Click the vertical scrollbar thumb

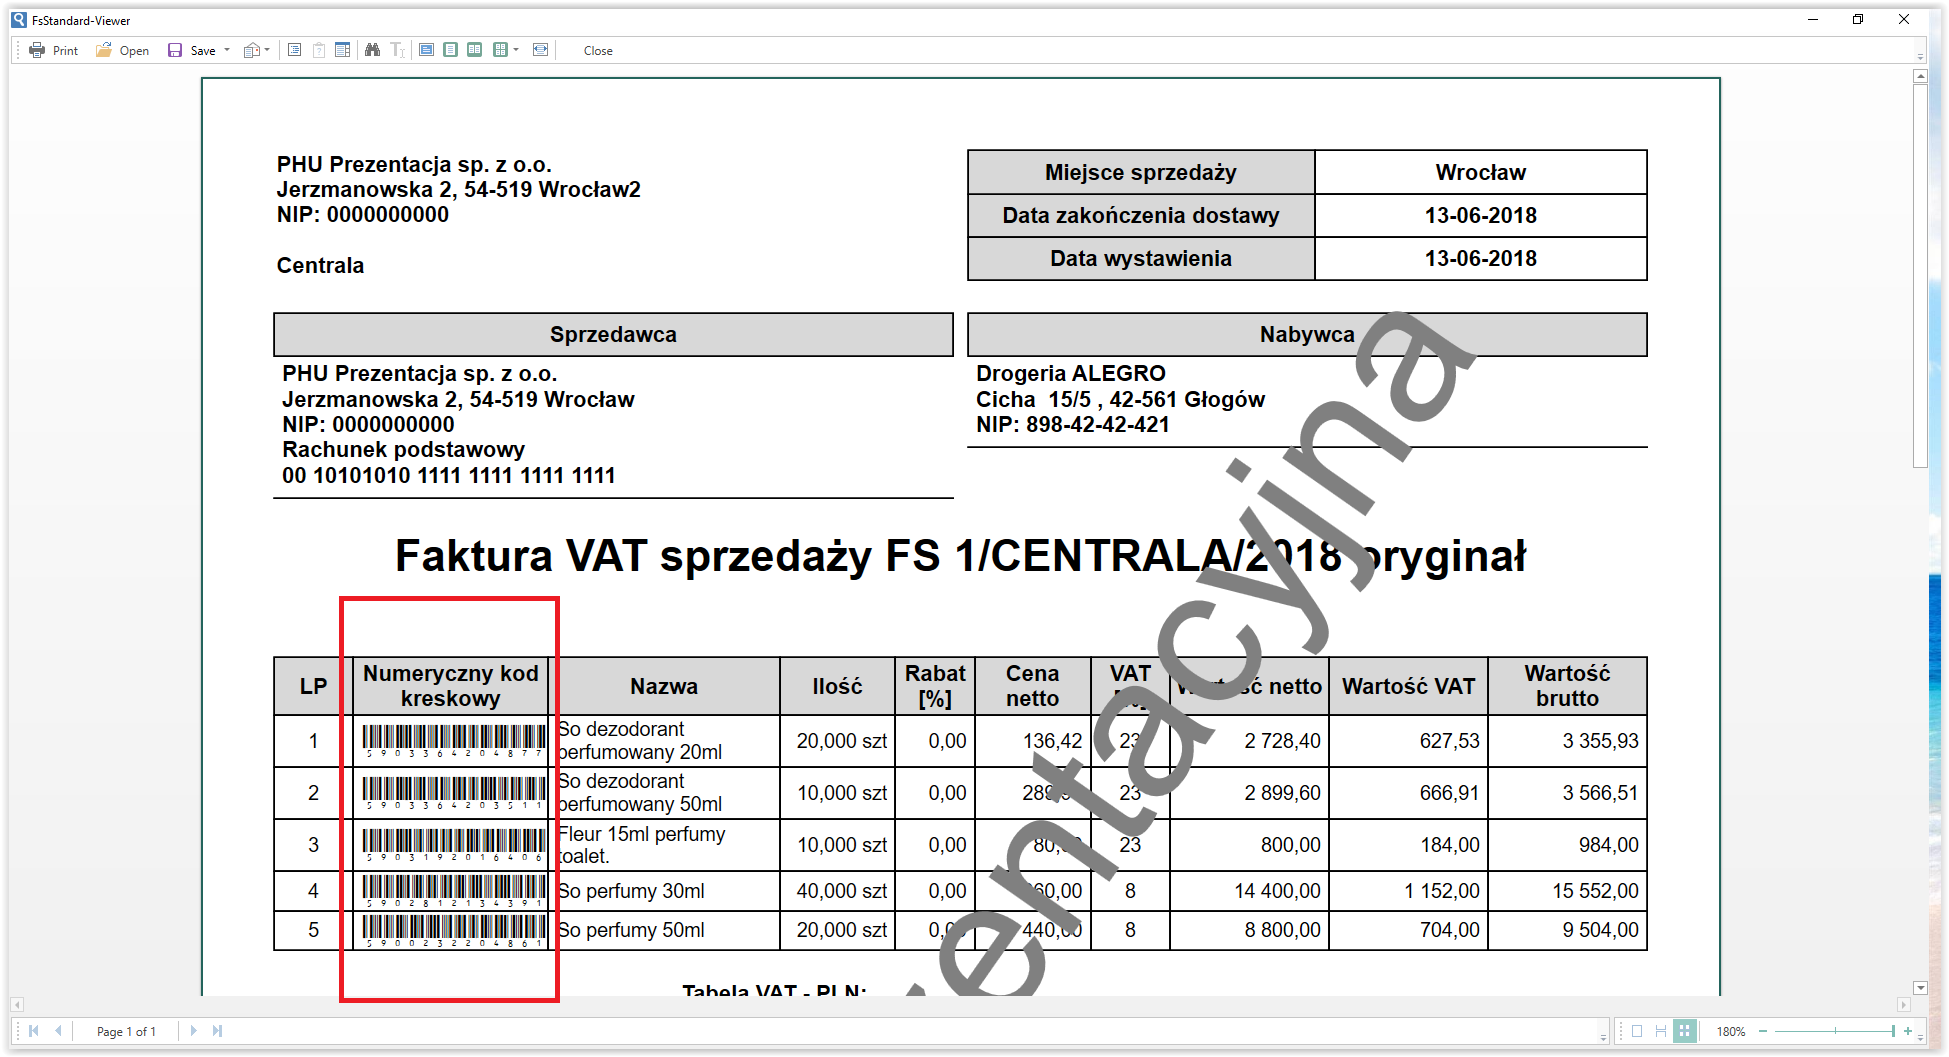1920,276
